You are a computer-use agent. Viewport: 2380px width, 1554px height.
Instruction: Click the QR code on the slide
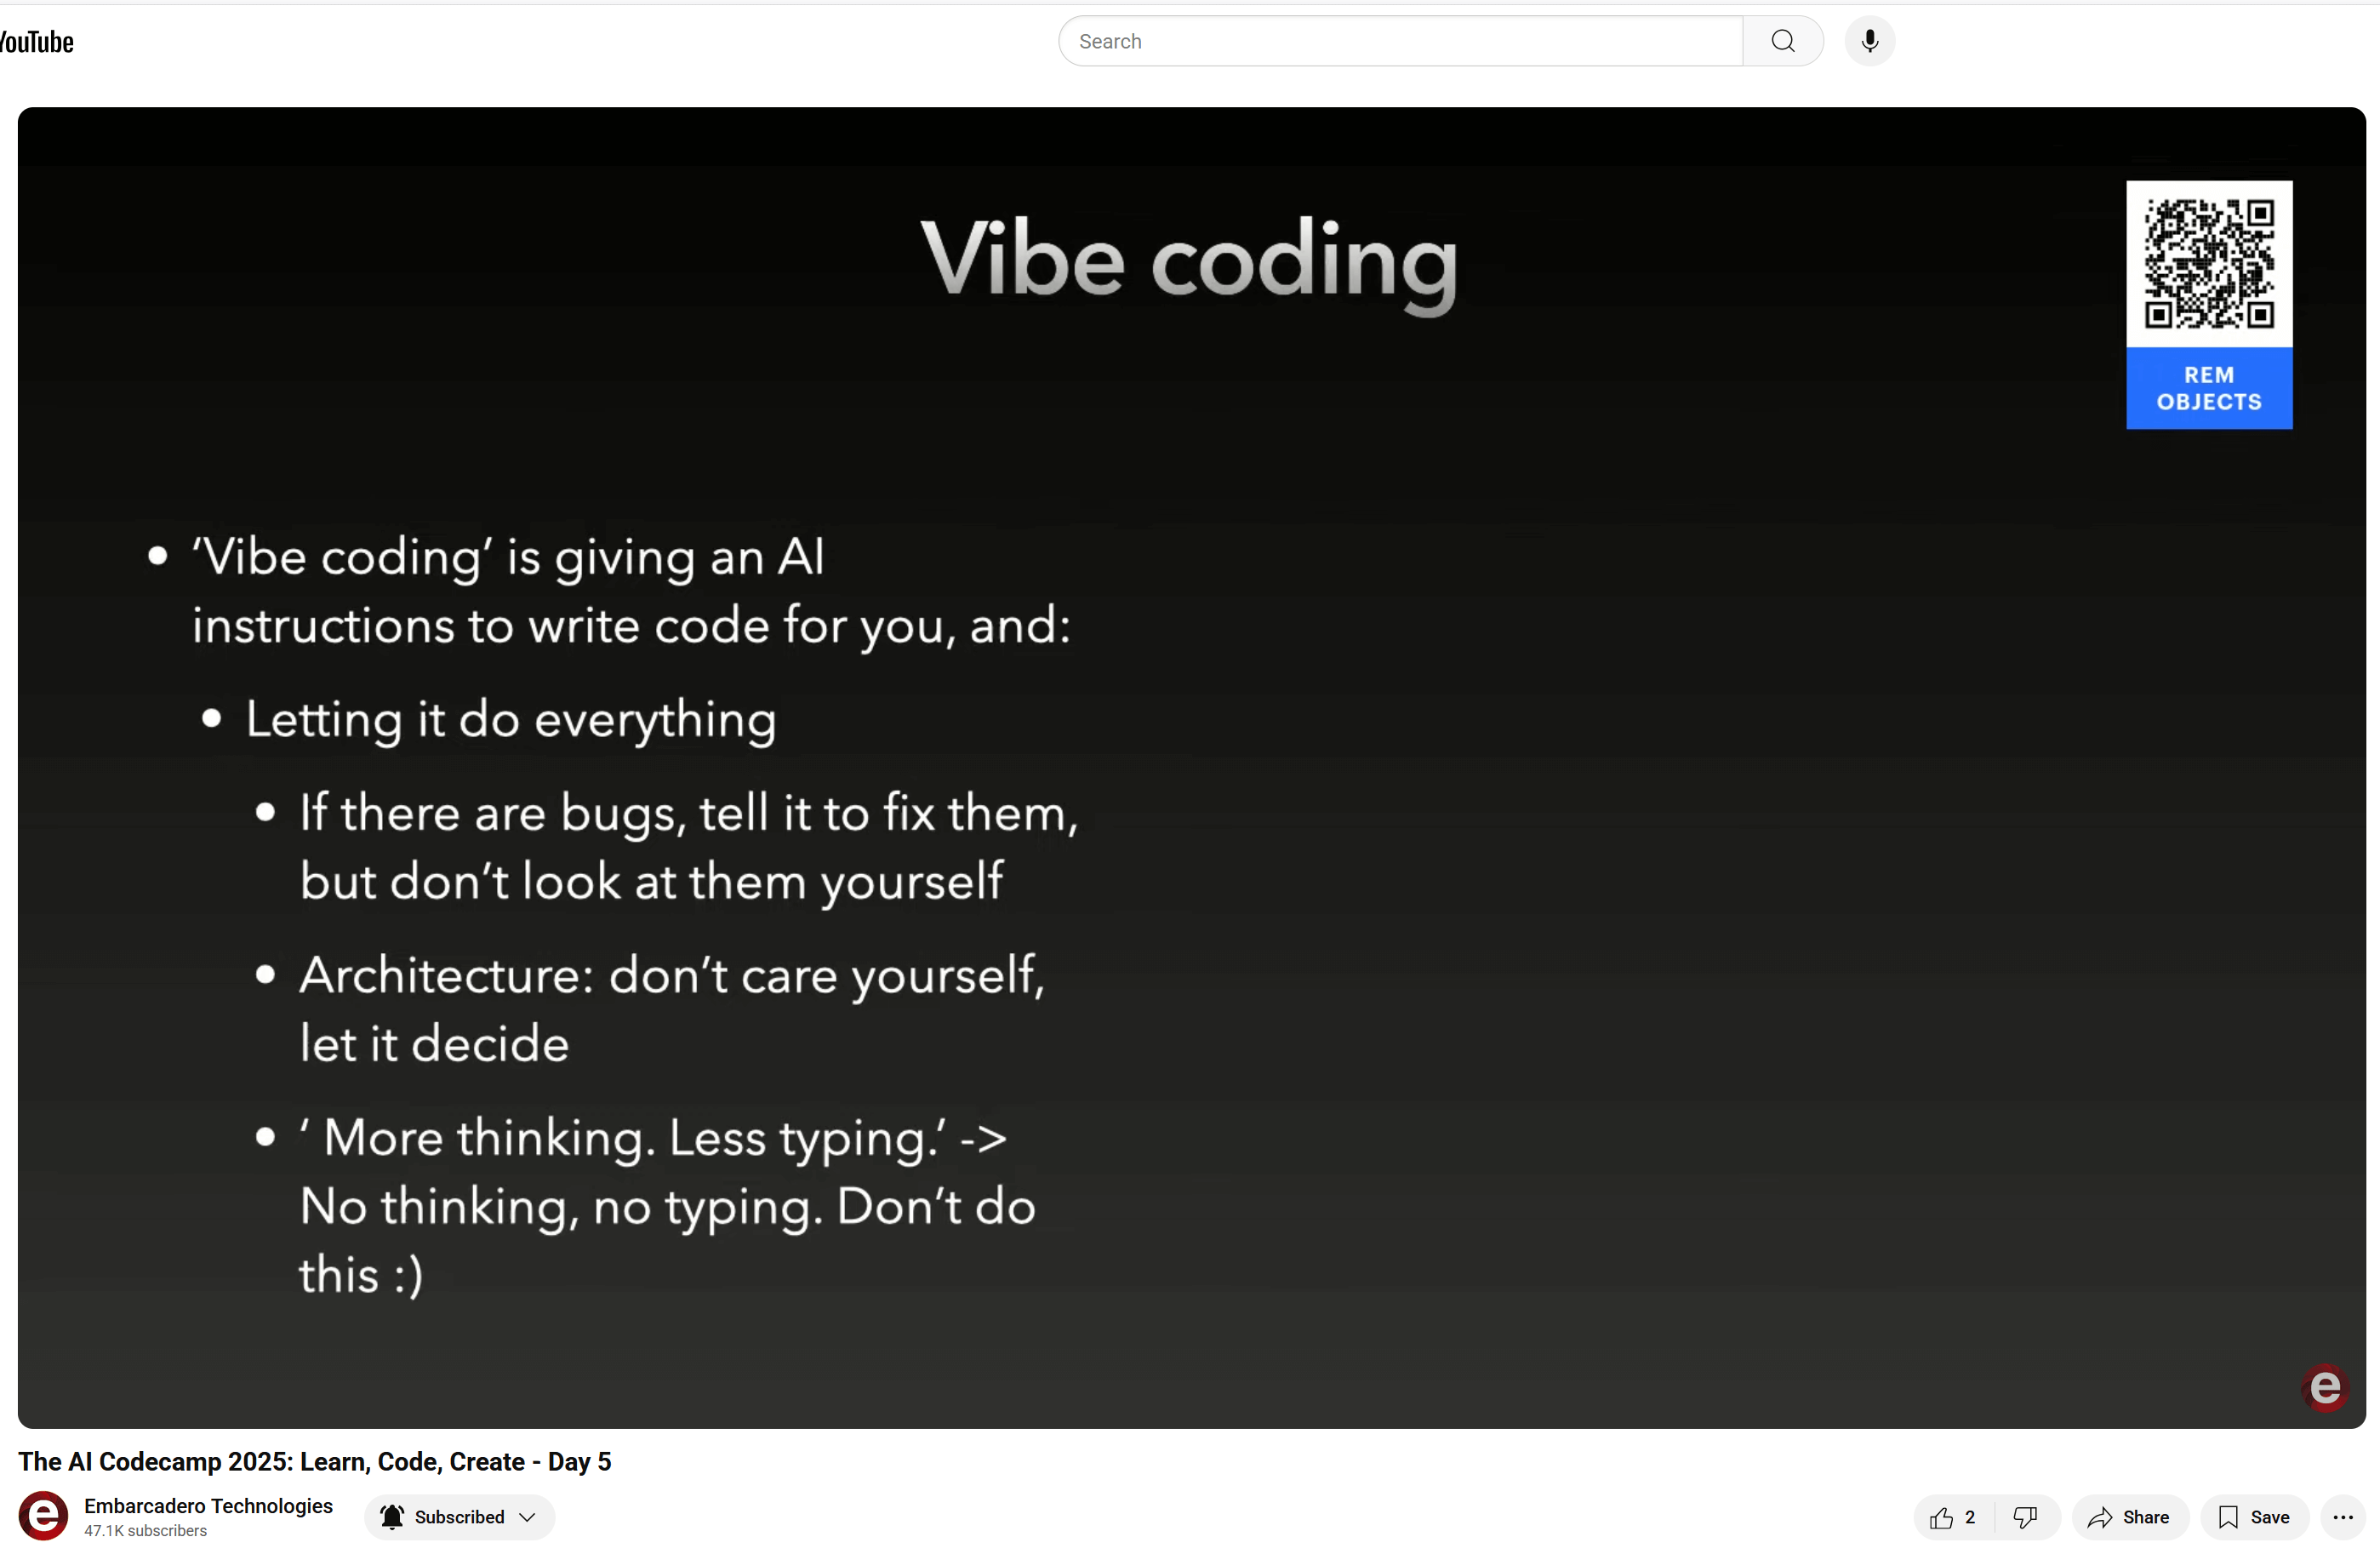(2208, 264)
